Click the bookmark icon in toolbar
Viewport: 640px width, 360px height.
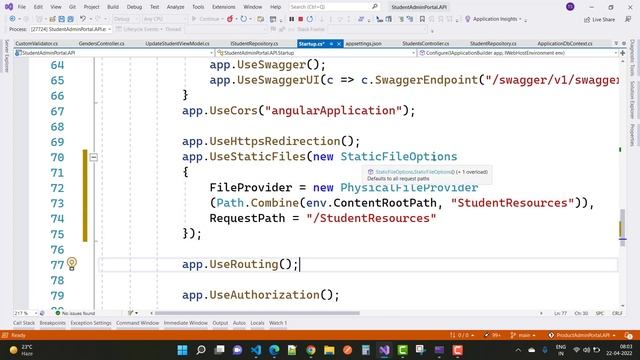pyautogui.click(x=422, y=19)
